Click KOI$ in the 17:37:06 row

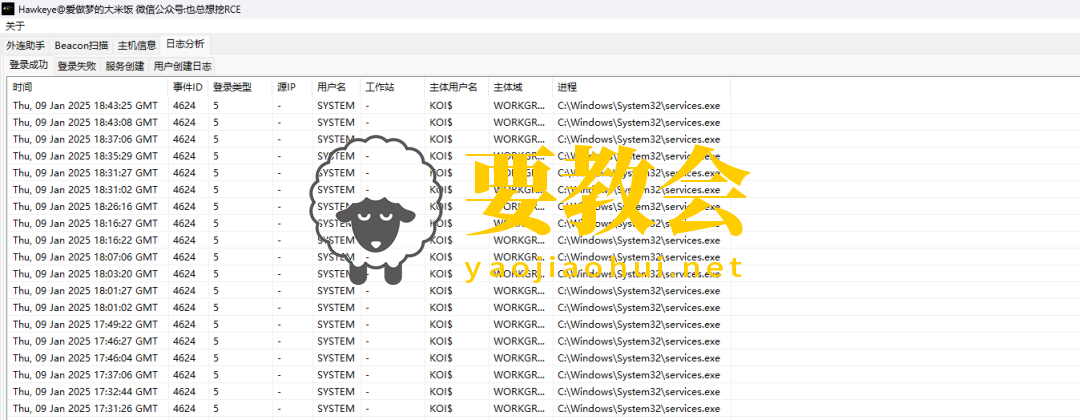tap(441, 375)
